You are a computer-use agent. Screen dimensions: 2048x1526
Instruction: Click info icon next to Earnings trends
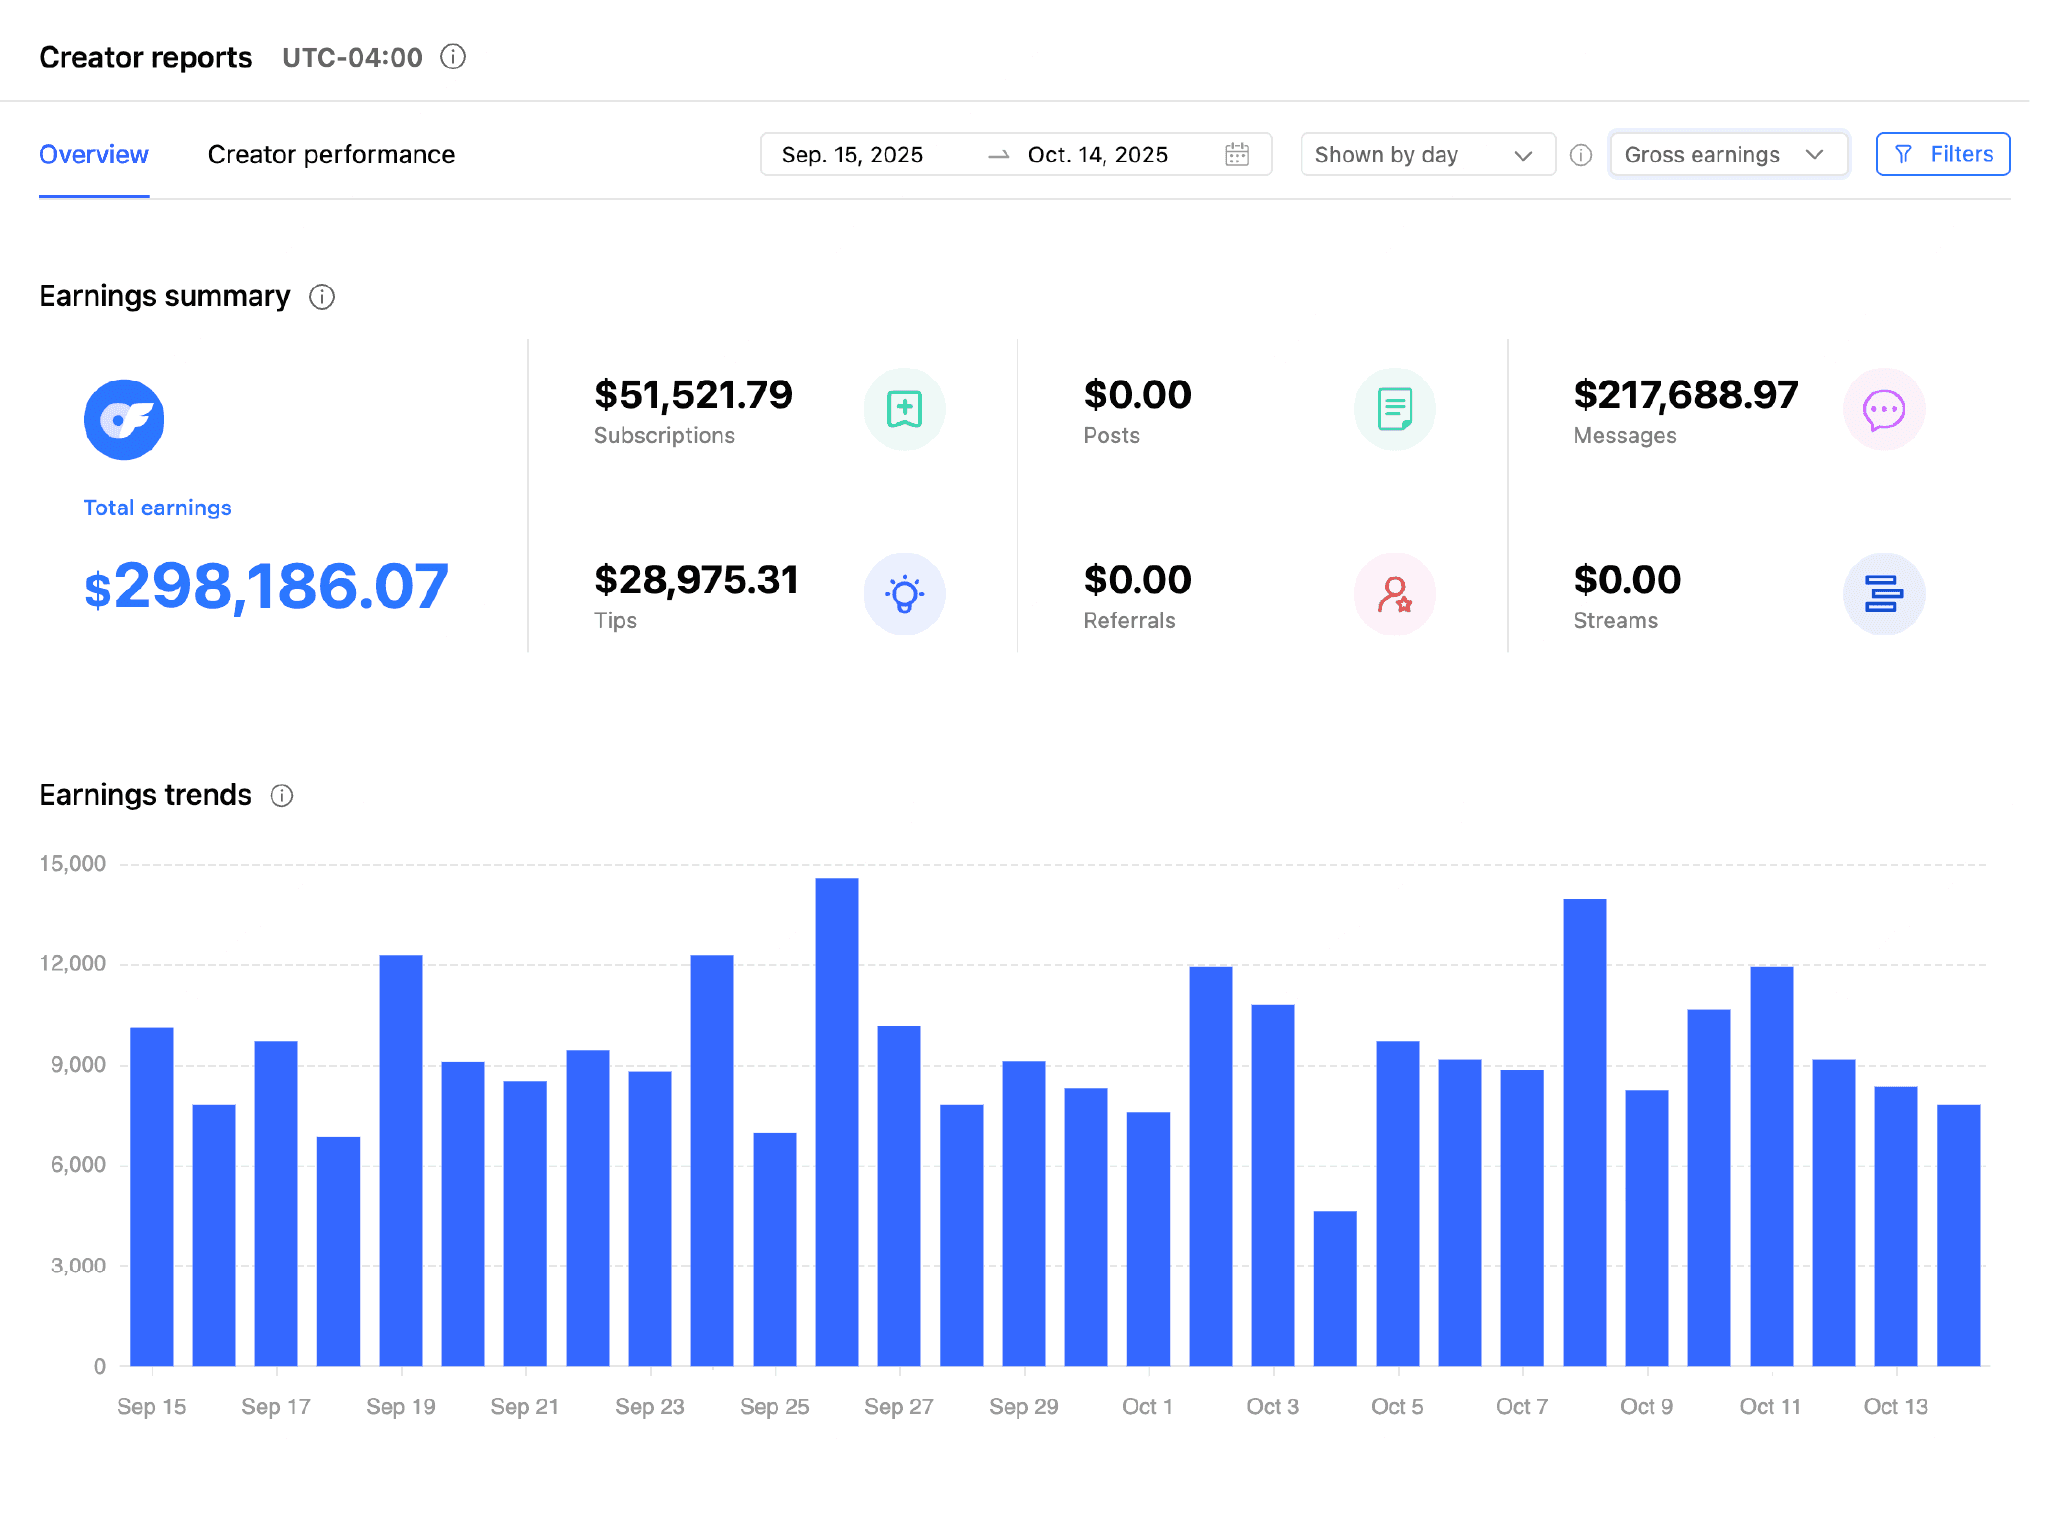(282, 796)
